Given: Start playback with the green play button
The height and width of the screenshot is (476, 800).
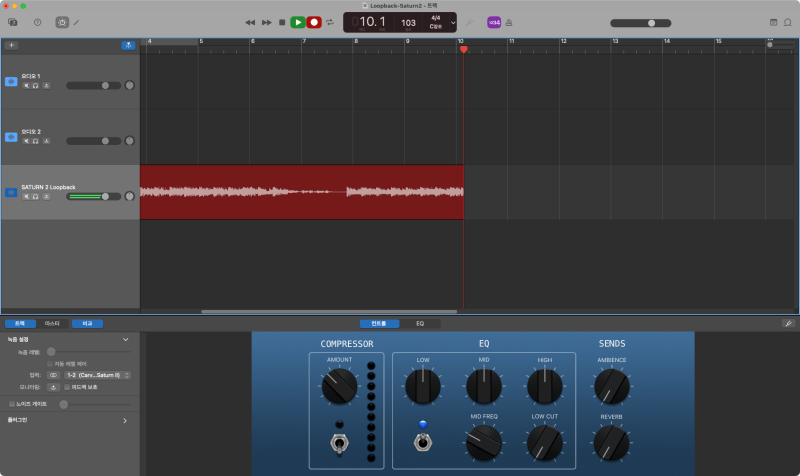Looking at the screenshot, I should 298,22.
